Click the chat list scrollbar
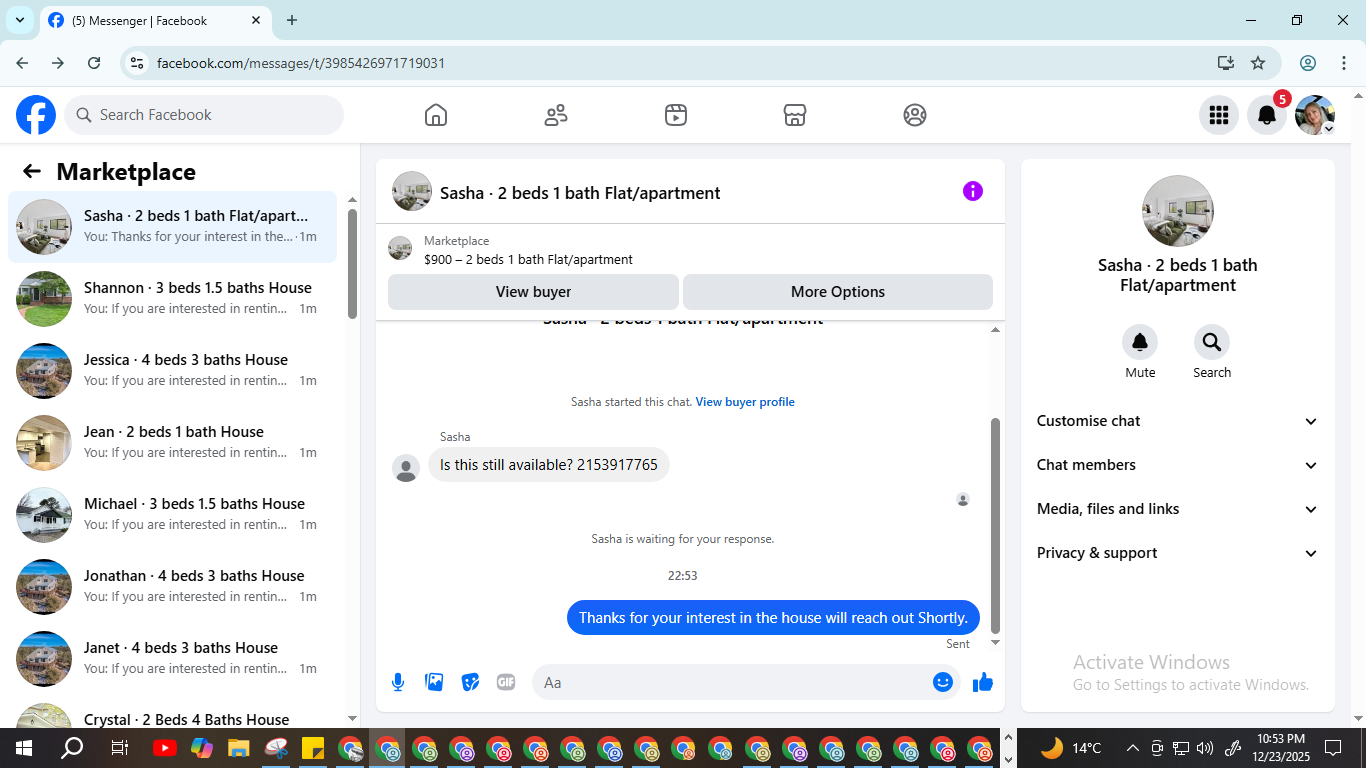Image resolution: width=1366 pixels, height=768 pixels. pyautogui.click(x=352, y=264)
